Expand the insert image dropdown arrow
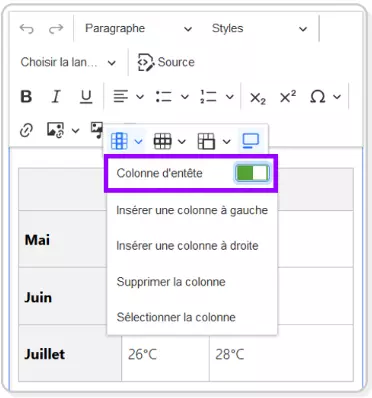 coord(76,130)
